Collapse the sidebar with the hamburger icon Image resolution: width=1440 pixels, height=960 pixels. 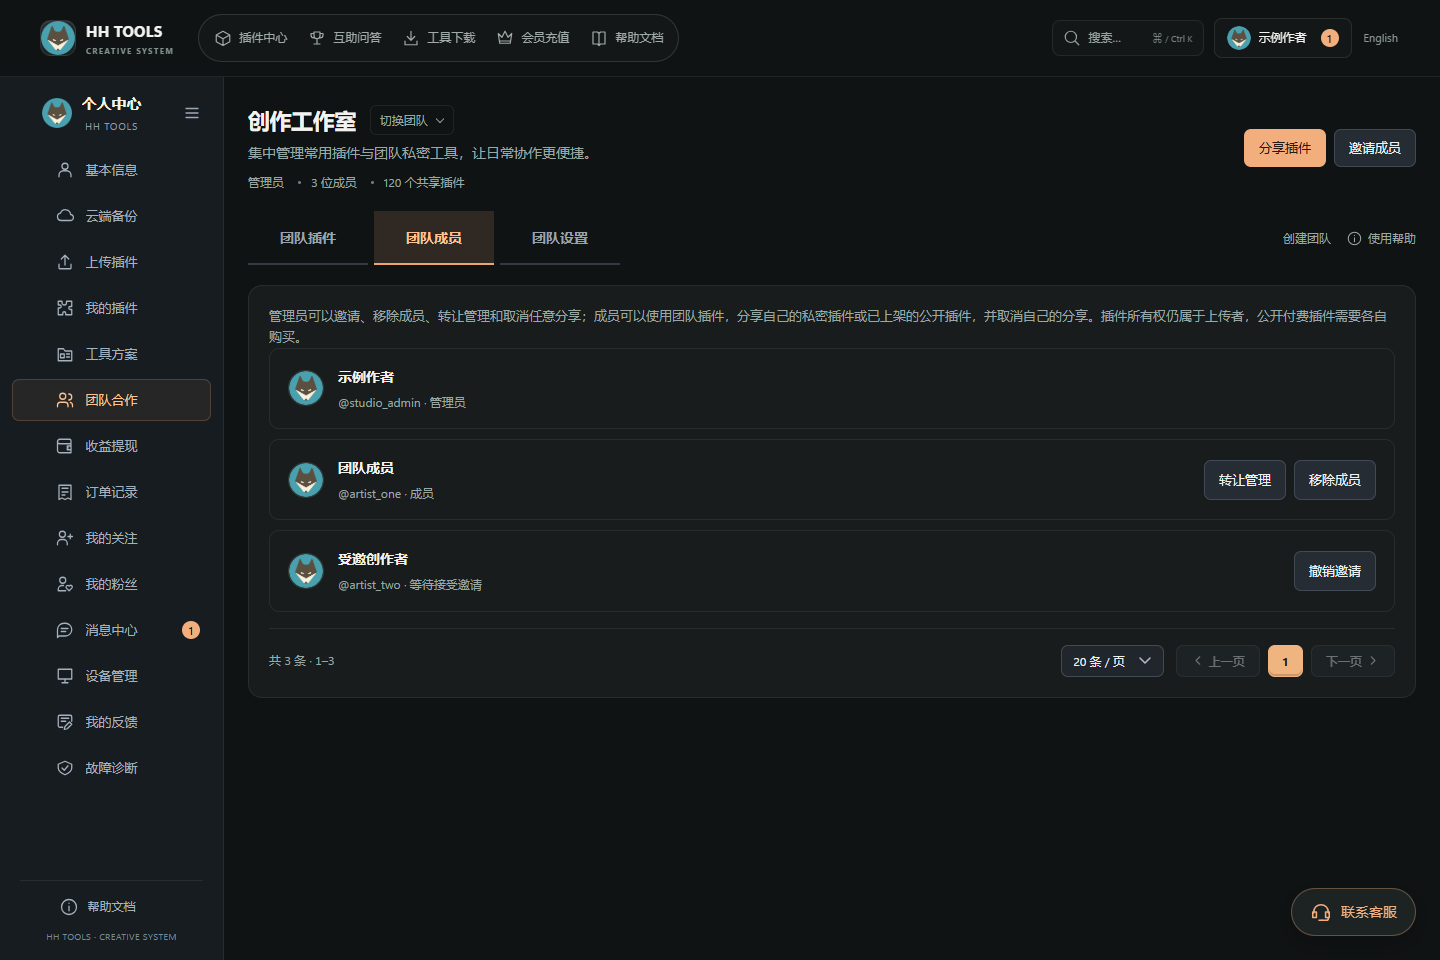192,113
